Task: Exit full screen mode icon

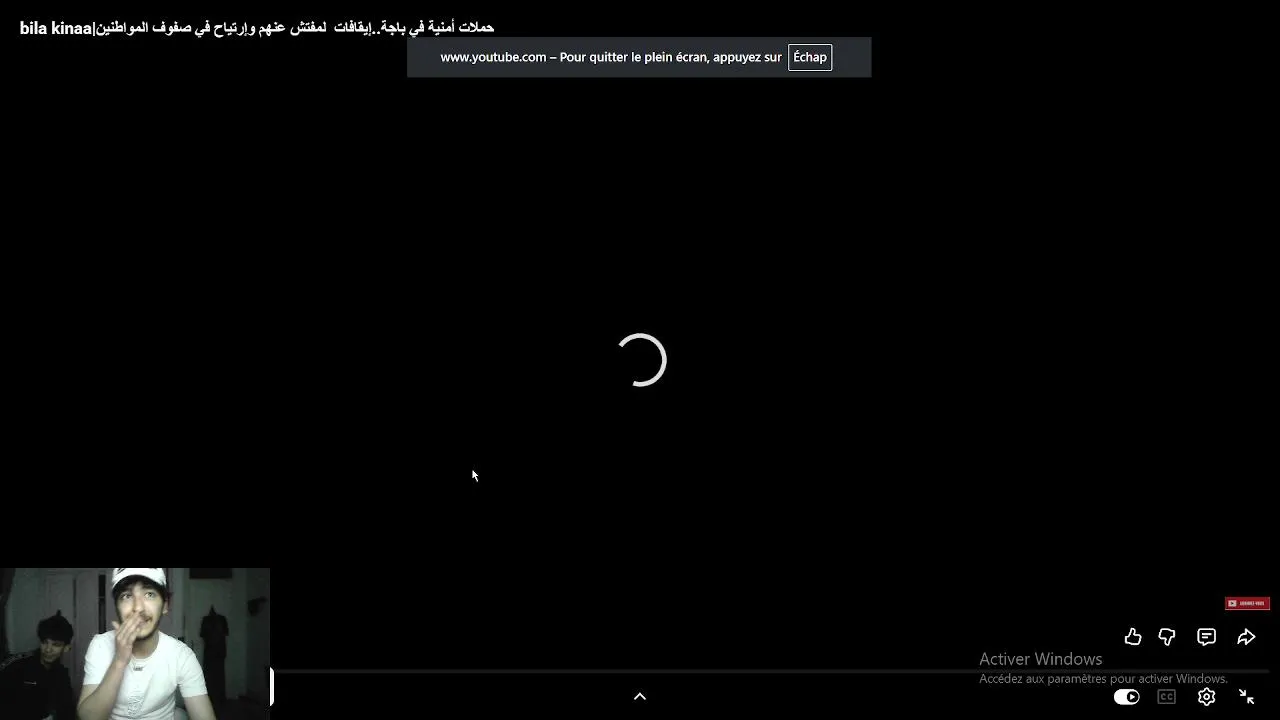Action: [1246, 697]
